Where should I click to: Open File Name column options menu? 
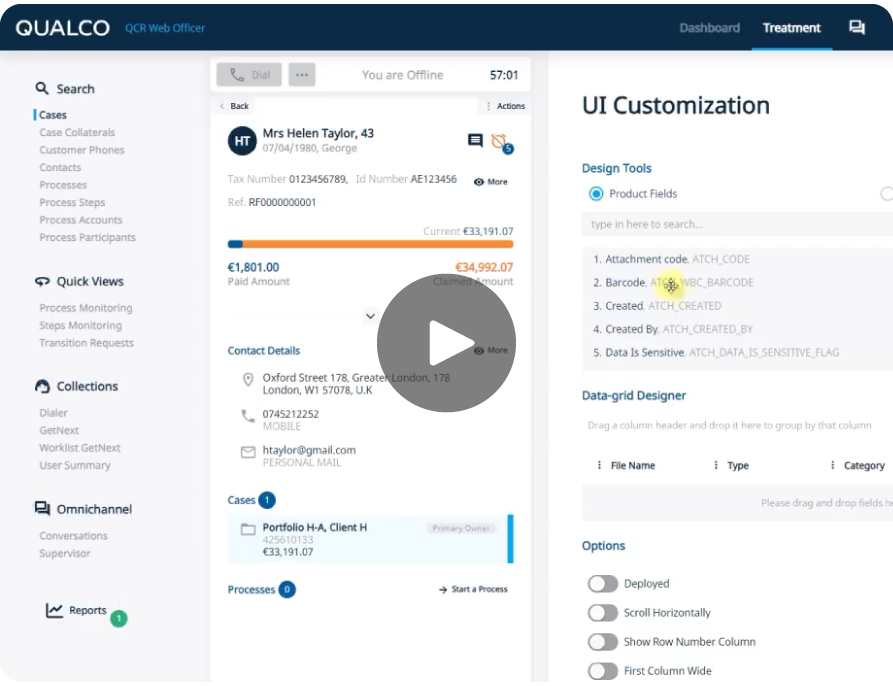point(599,466)
